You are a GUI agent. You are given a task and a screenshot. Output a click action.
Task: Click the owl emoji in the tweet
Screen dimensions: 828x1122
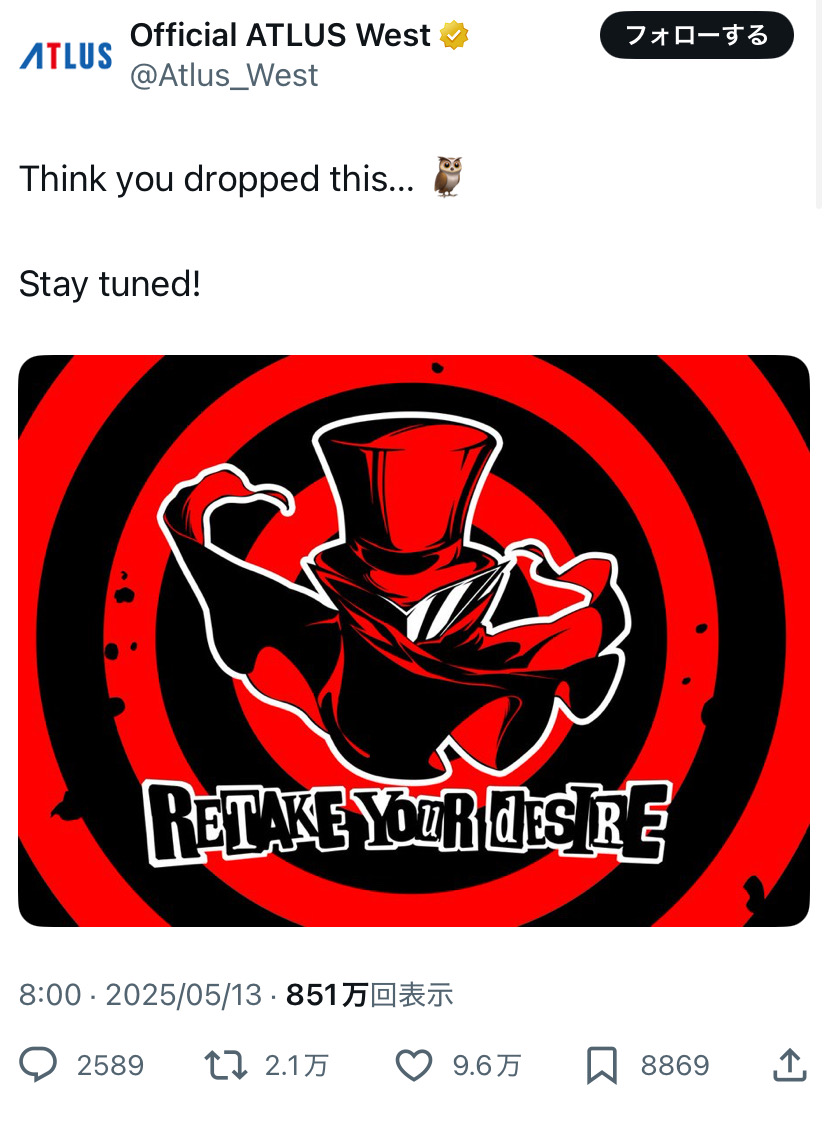tap(448, 177)
